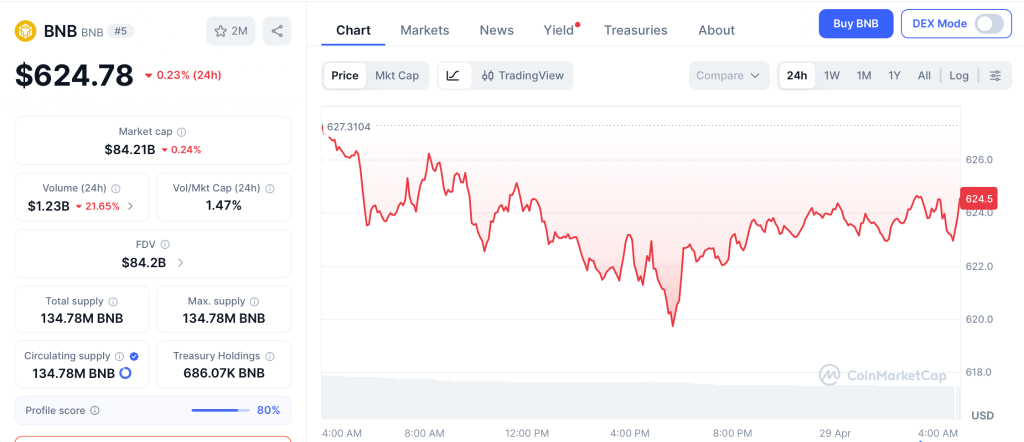Click Profile score info icon
Image resolution: width=1024 pixels, height=442 pixels.
click(x=95, y=410)
